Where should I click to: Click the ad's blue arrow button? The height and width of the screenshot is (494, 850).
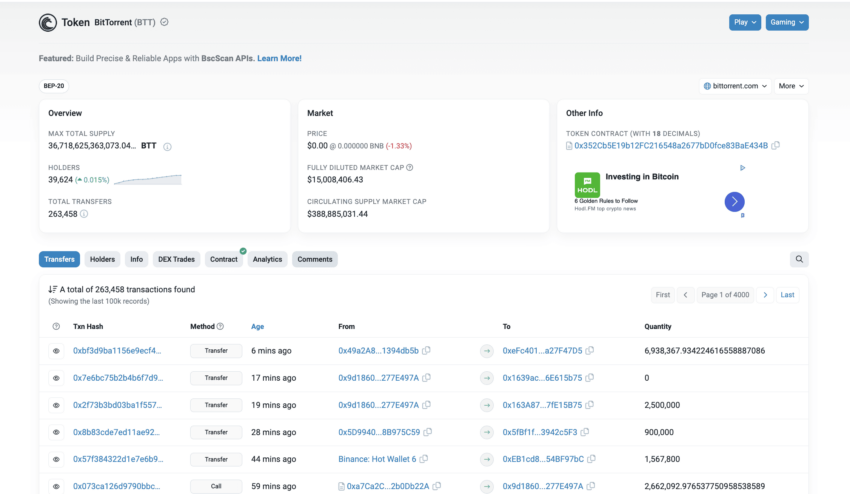734,201
